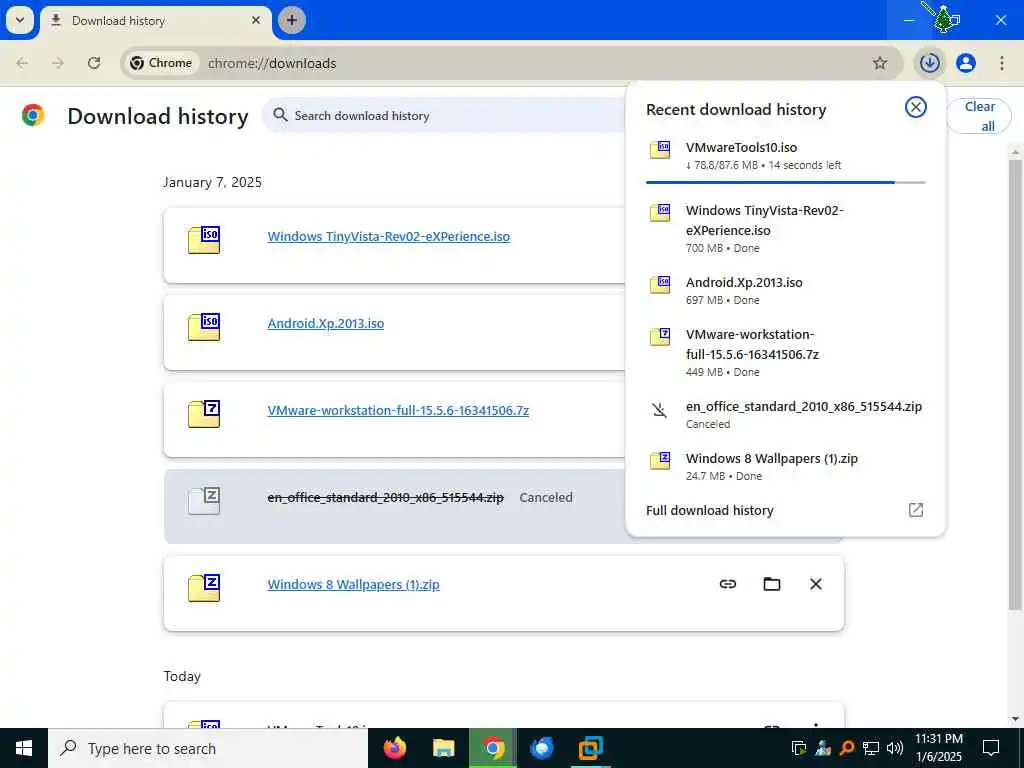Go forward with the forward arrow
Screen dimensions: 1024x768
click(58, 63)
